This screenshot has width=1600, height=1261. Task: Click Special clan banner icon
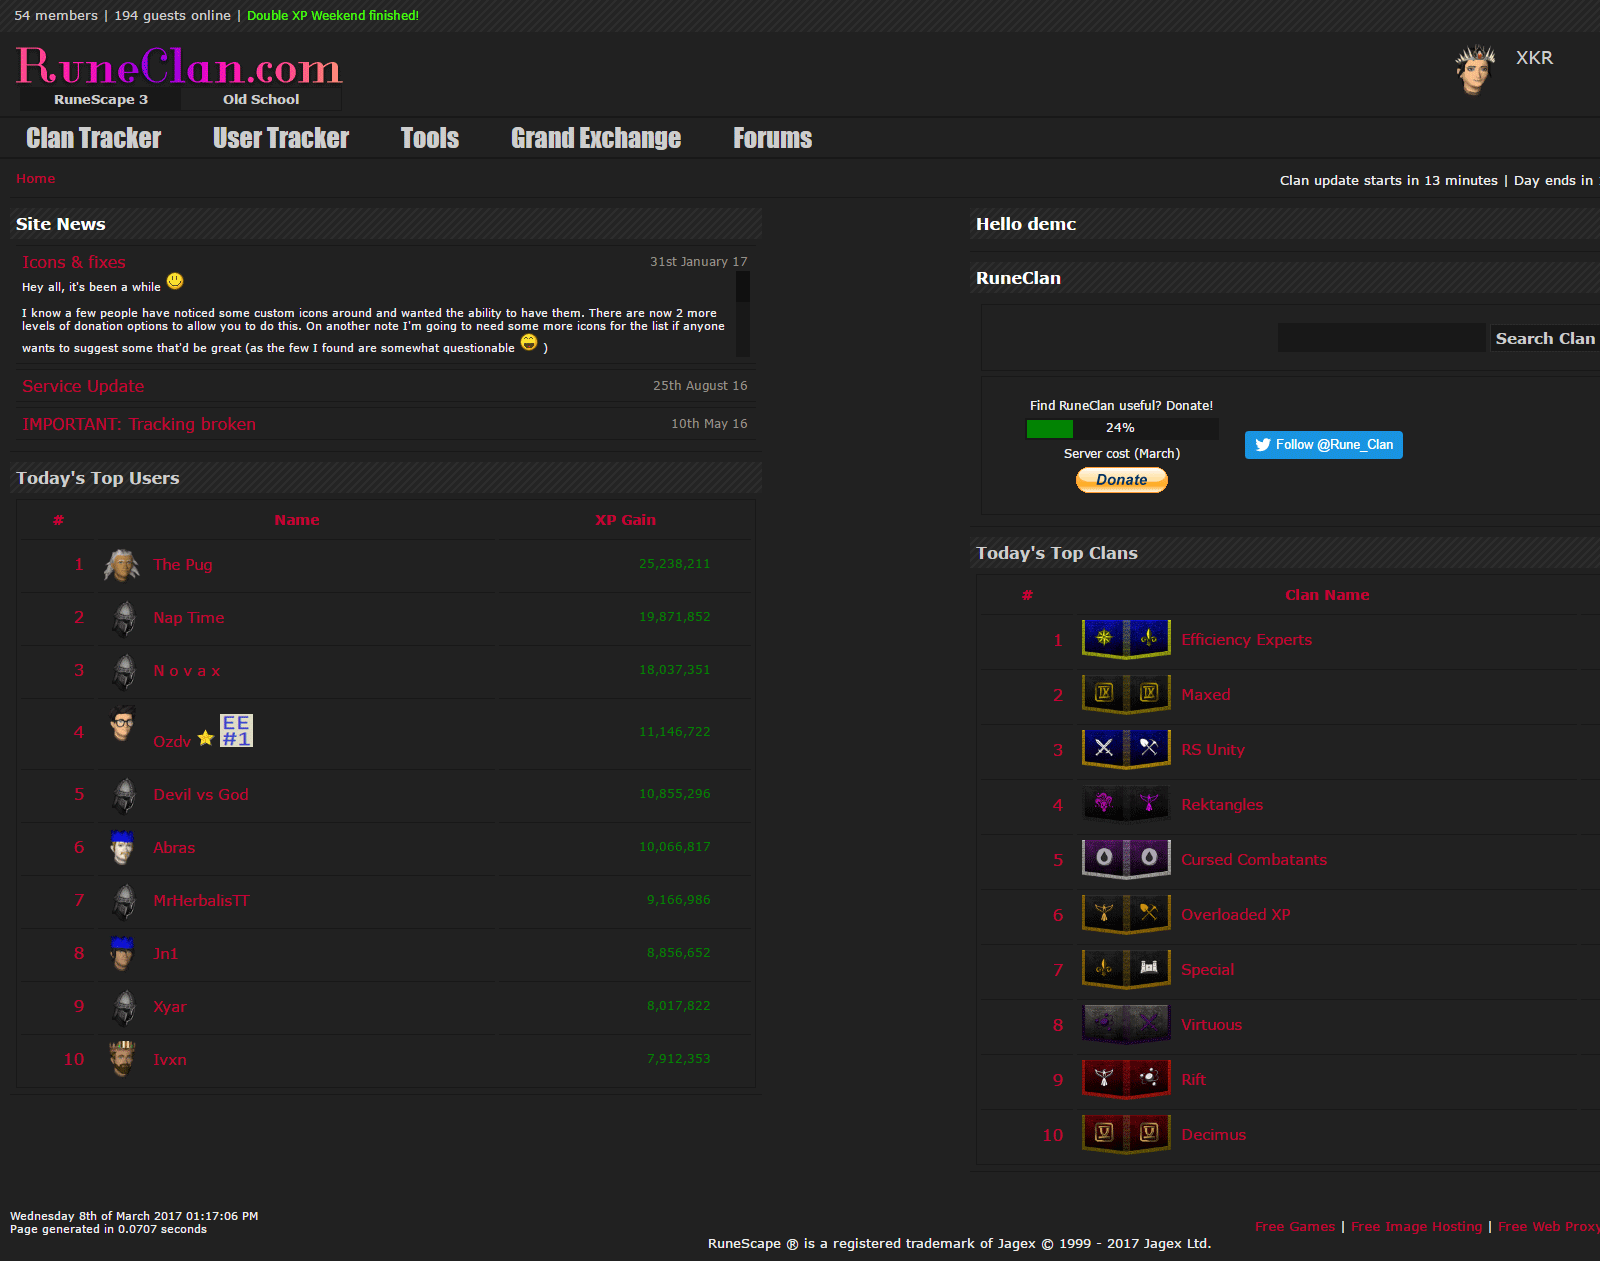[x=1126, y=969]
